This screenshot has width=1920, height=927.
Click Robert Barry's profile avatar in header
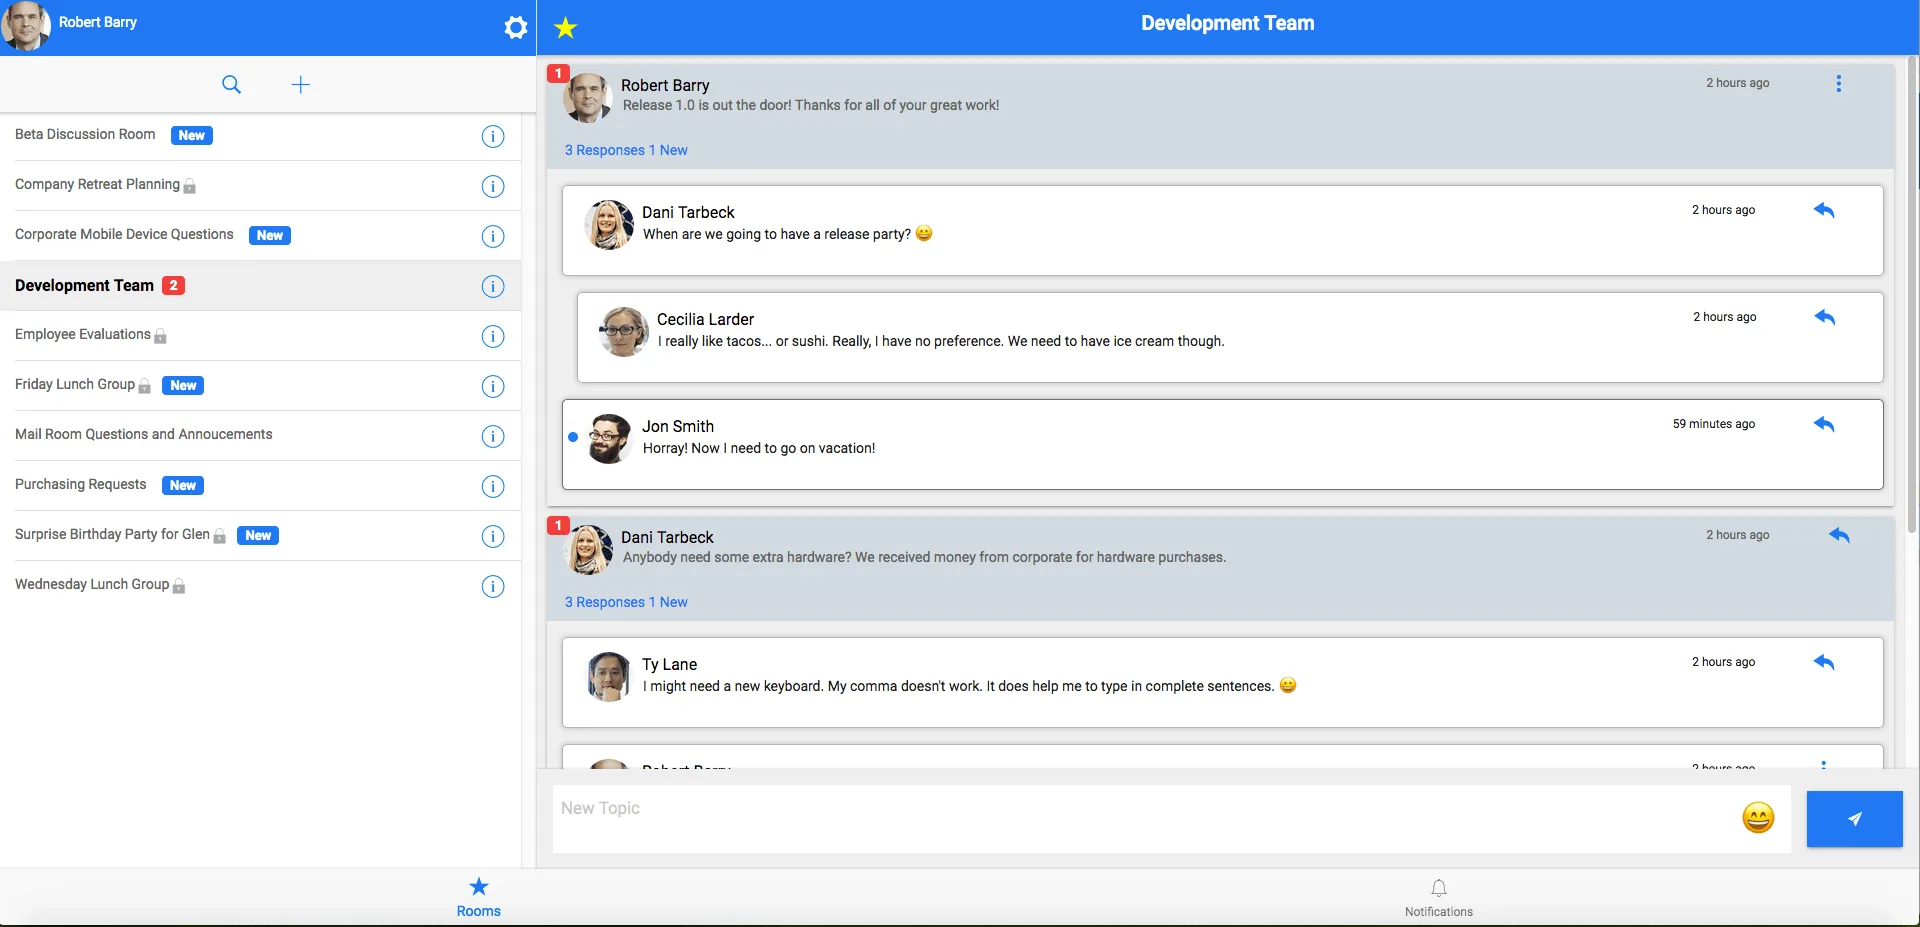25,25
